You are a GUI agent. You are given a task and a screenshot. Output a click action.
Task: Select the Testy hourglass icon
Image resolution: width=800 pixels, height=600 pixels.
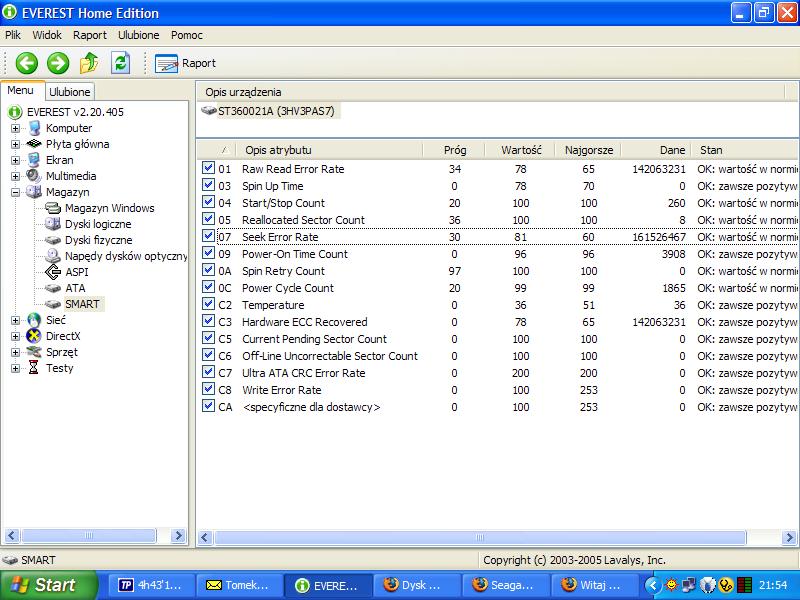34,368
